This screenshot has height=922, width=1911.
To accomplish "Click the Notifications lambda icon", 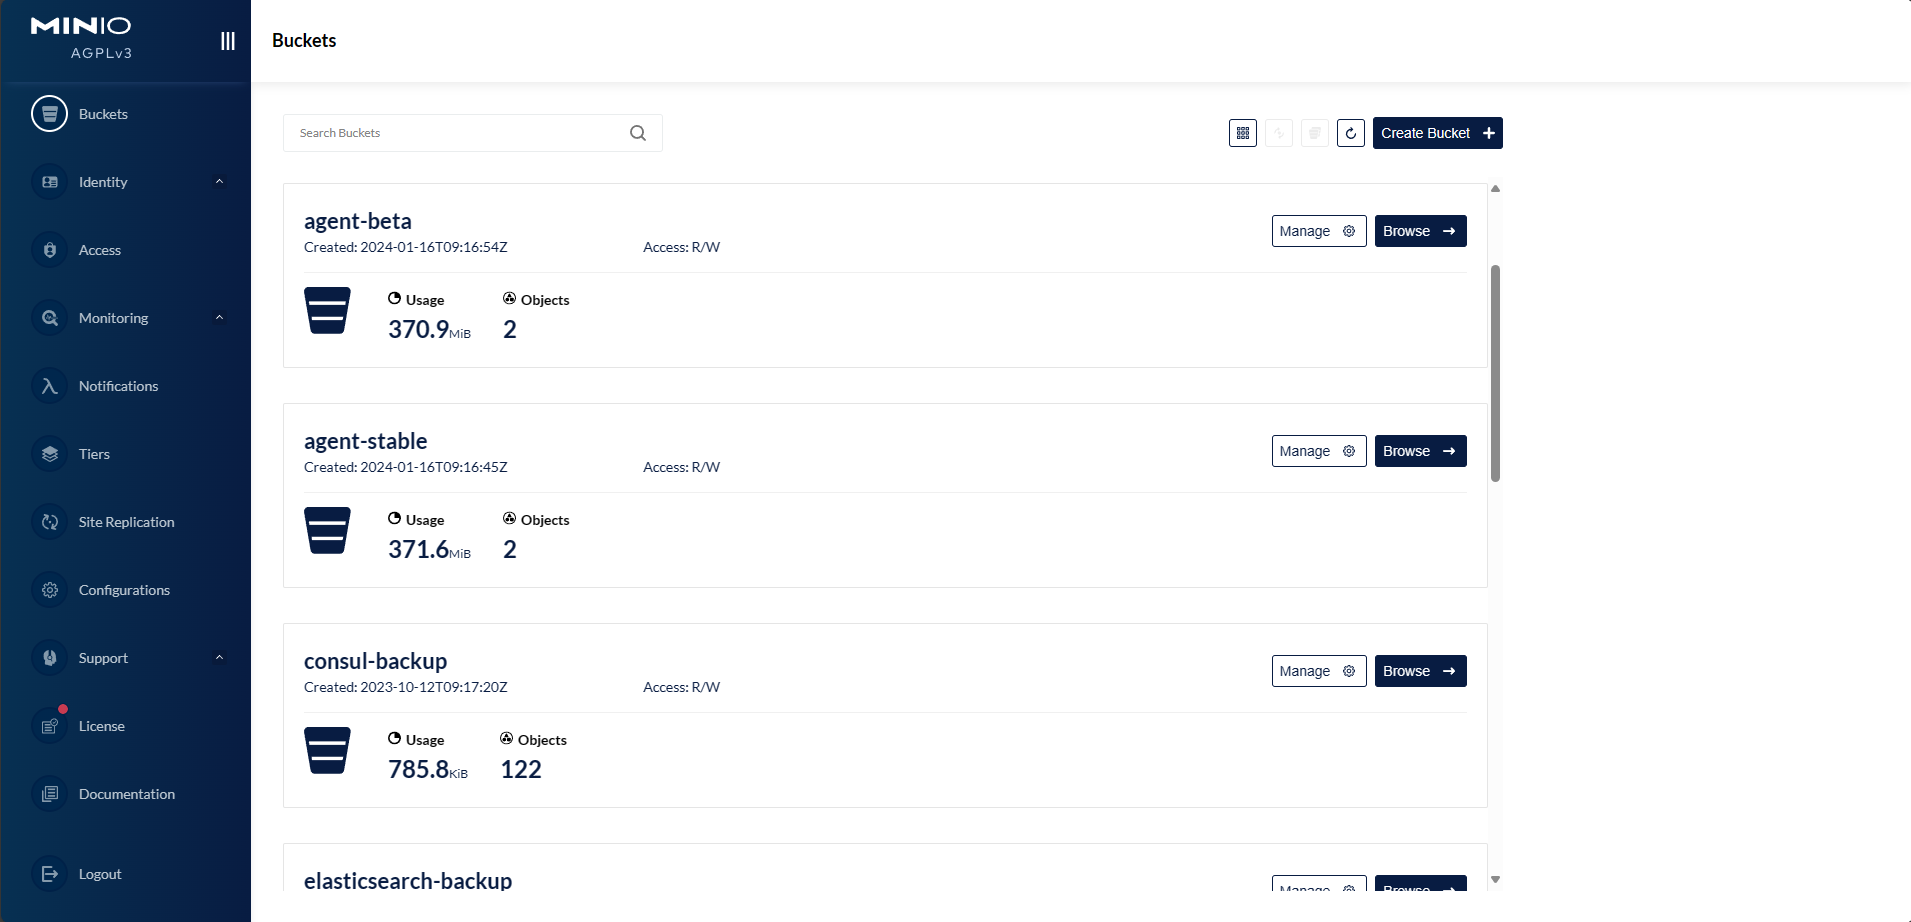I will tap(50, 386).
